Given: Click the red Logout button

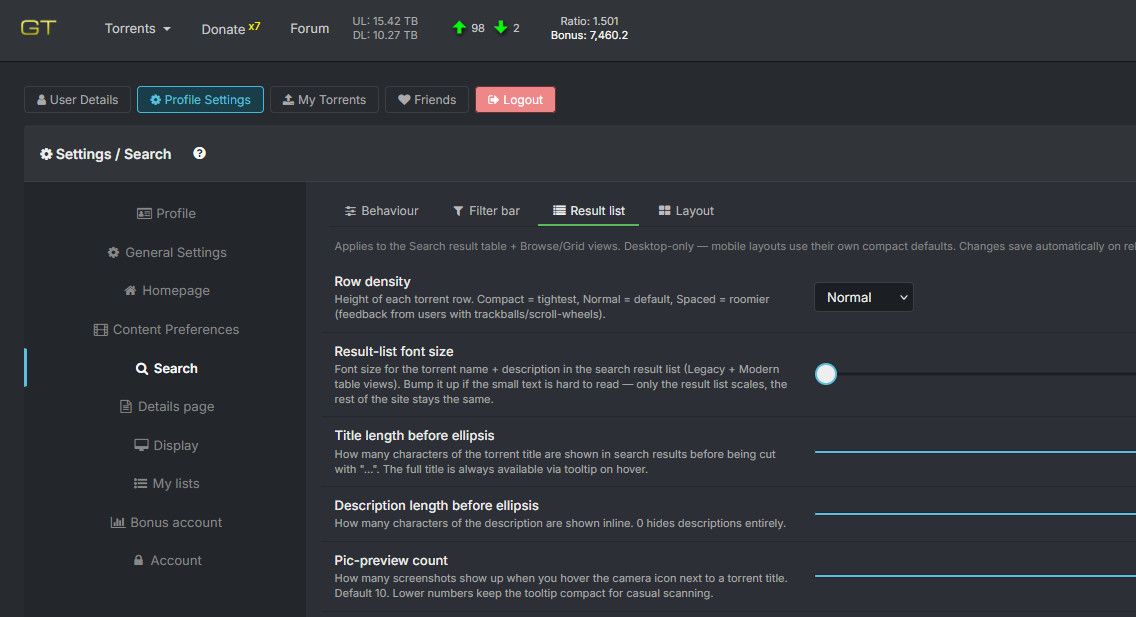Looking at the screenshot, I should tap(515, 100).
